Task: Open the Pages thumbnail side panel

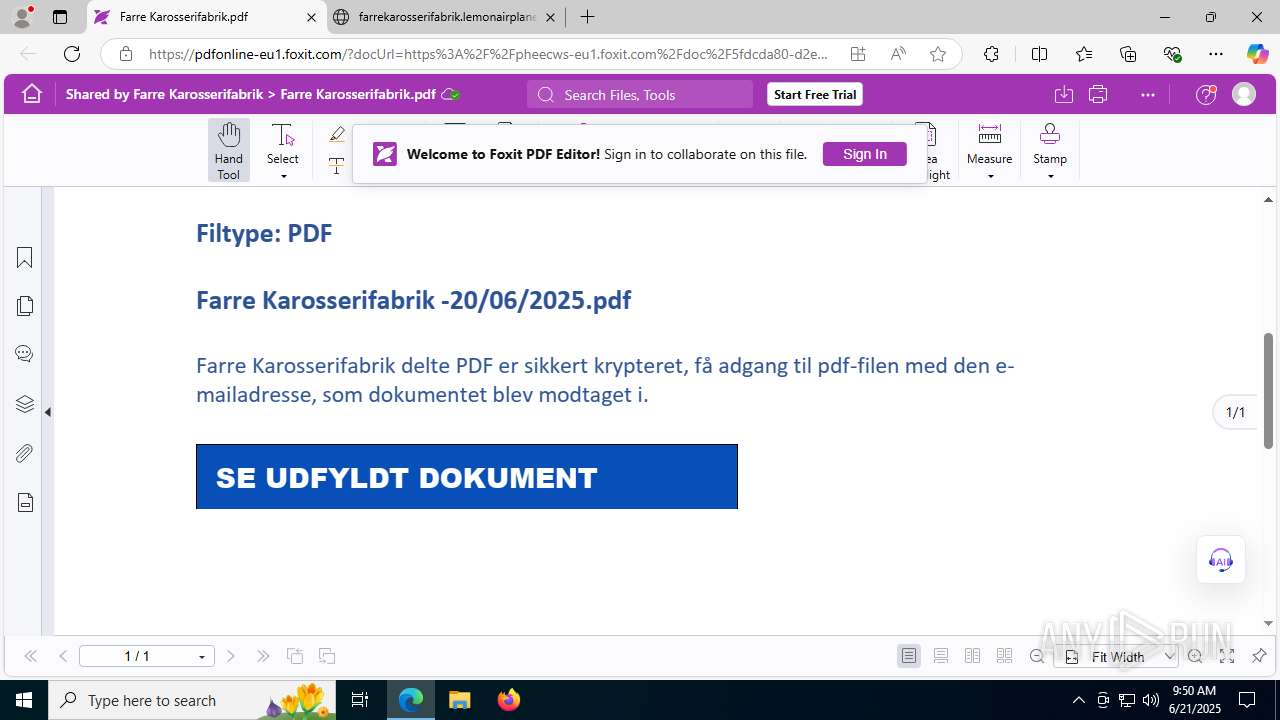Action: pos(25,306)
